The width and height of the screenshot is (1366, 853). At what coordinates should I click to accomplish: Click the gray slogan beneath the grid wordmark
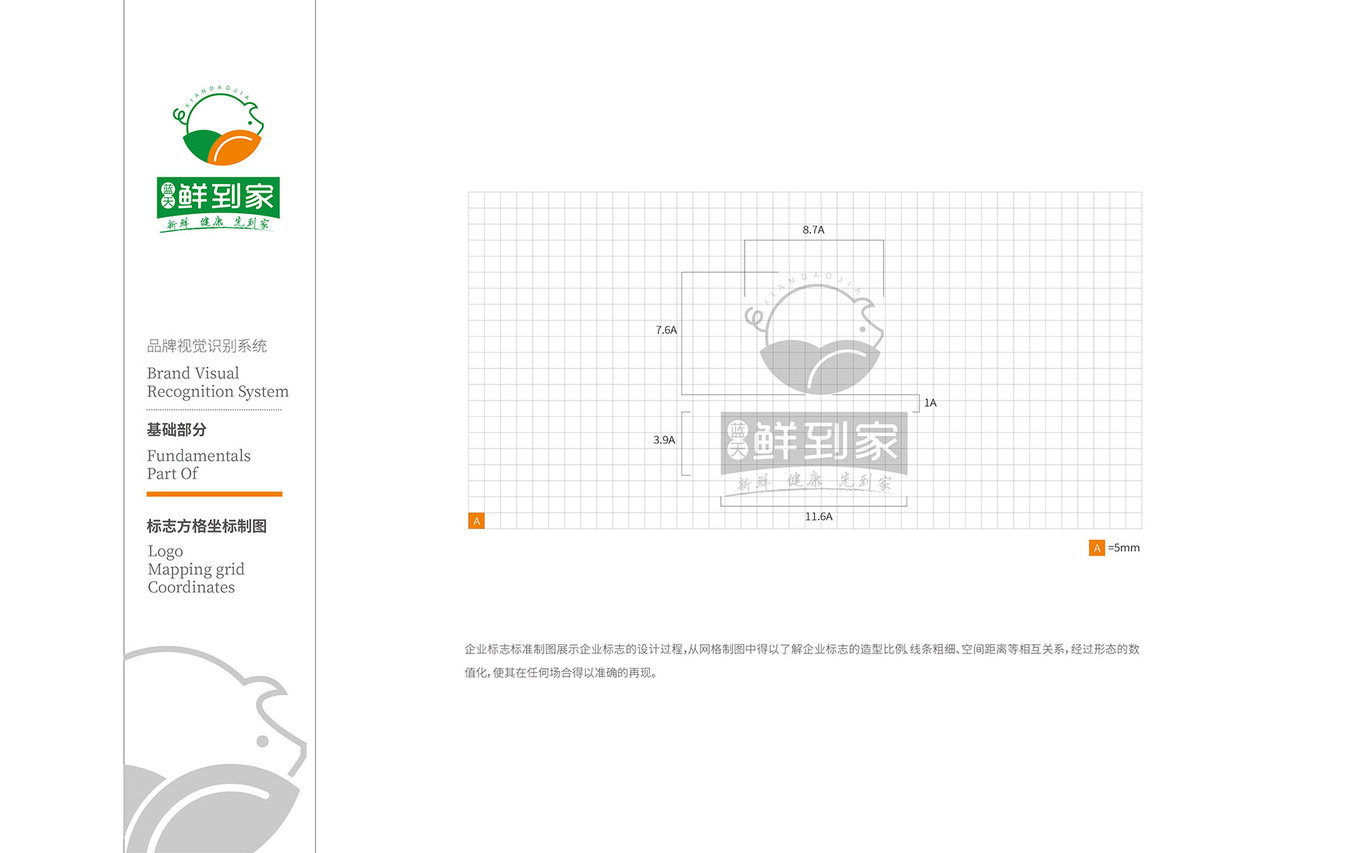pyautogui.click(x=815, y=483)
